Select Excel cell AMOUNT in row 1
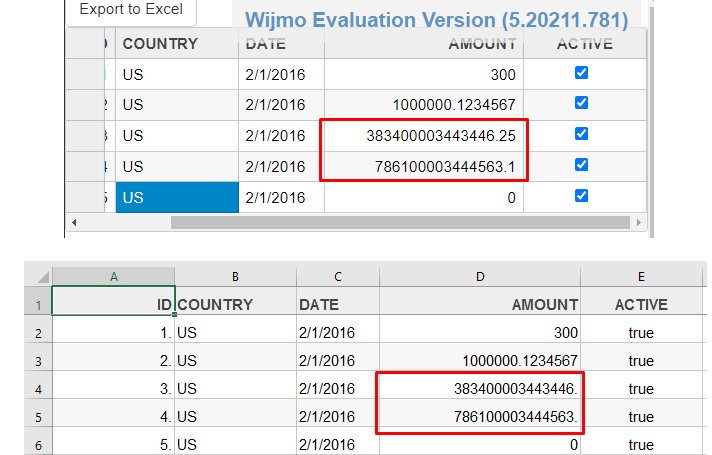The image size is (712, 455). [x=480, y=301]
